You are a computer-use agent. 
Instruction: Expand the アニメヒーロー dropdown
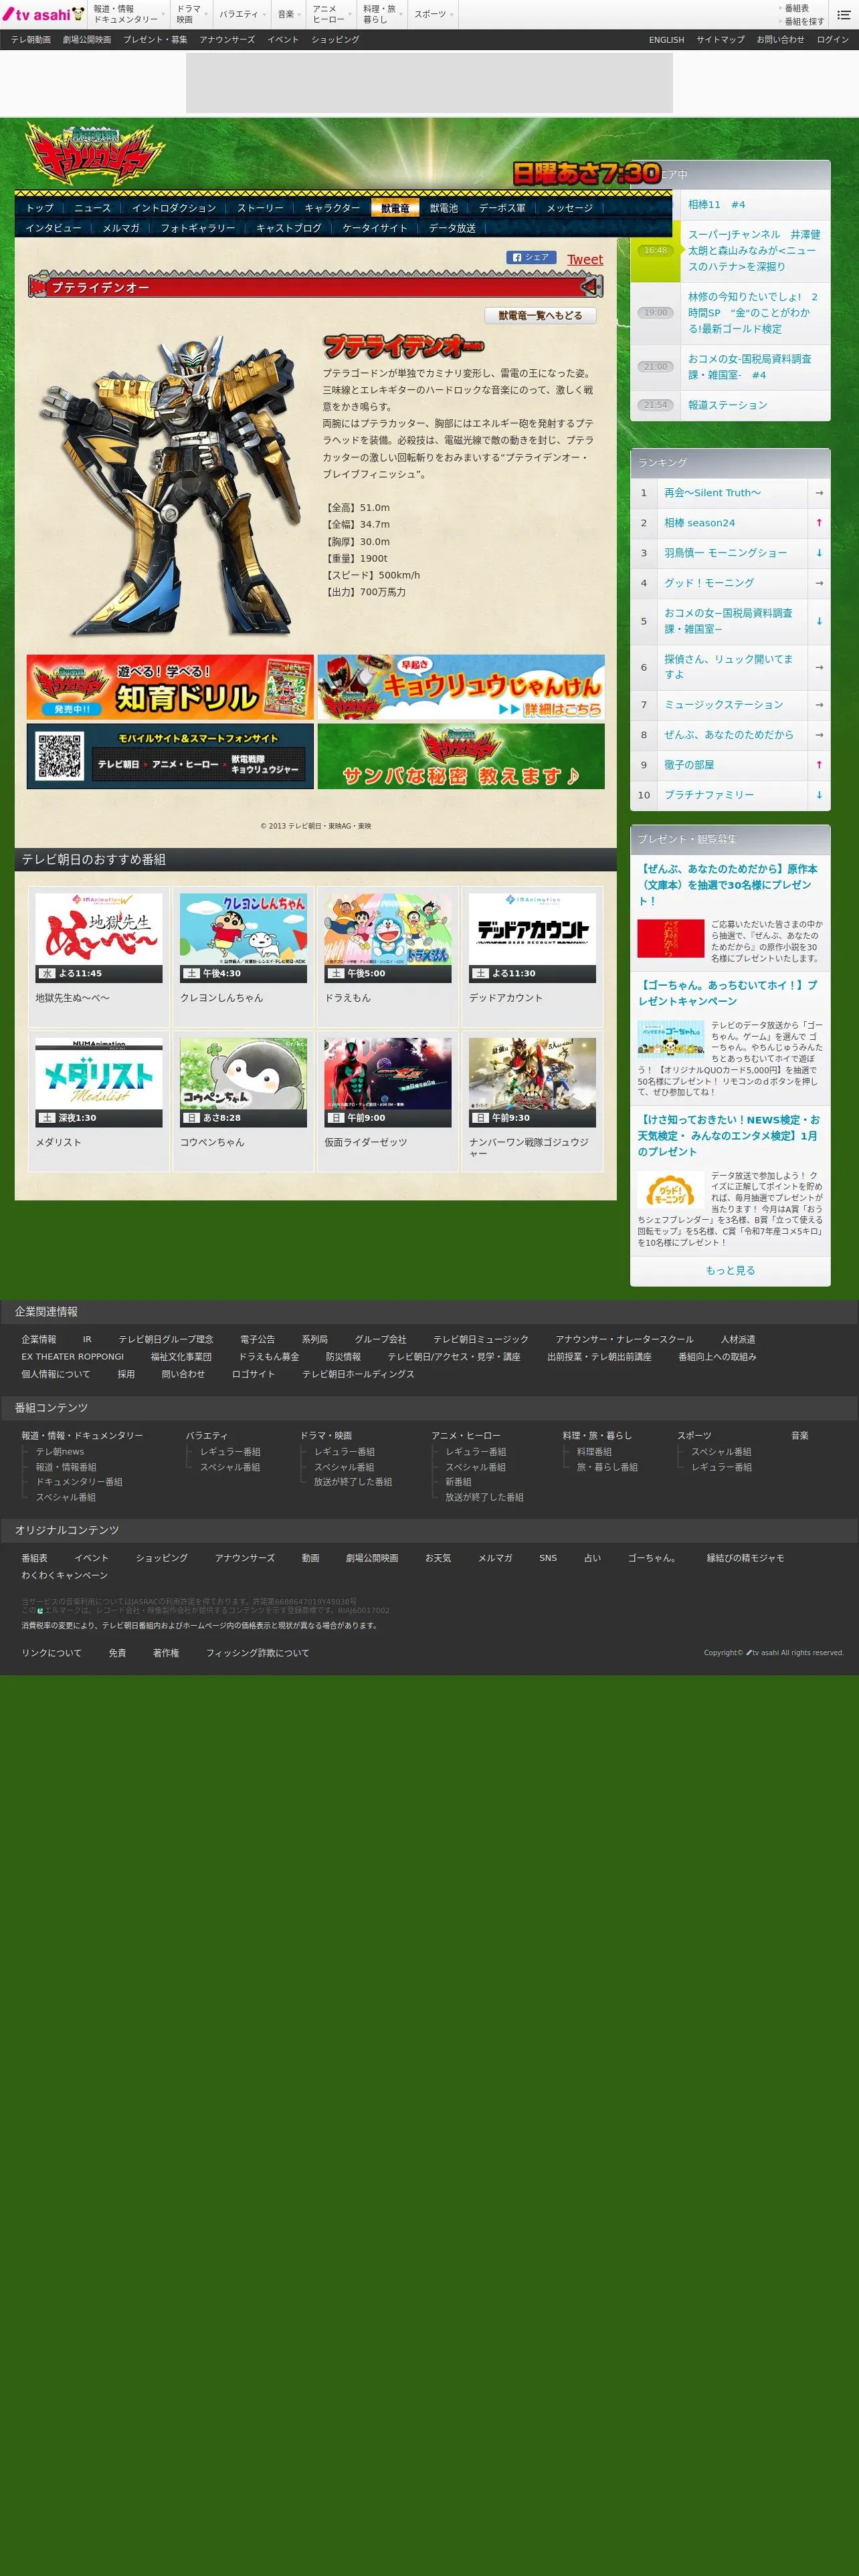(331, 14)
